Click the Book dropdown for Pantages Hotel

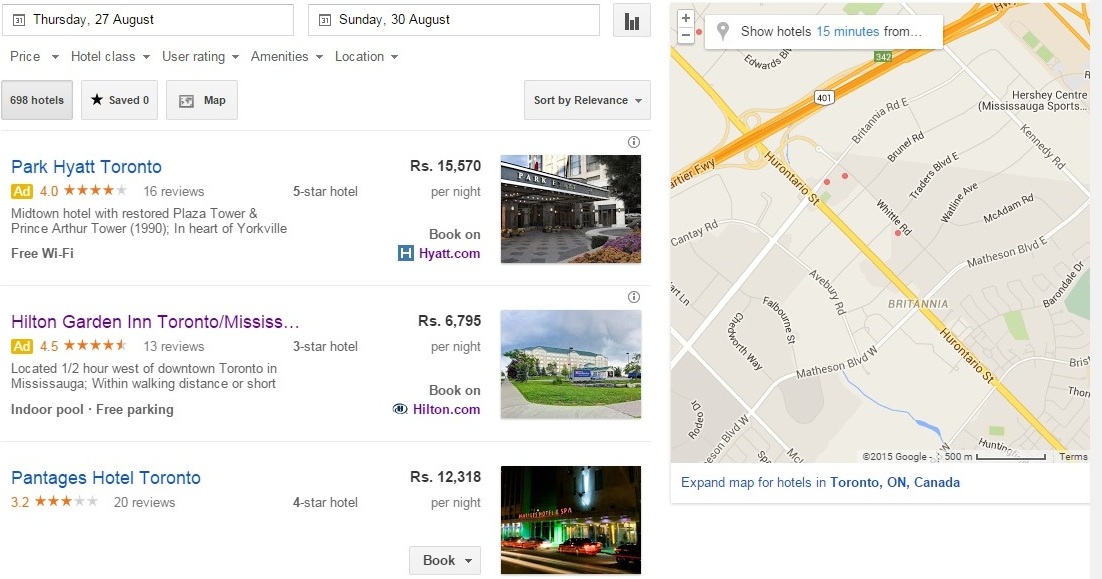[x=445, y=560]
